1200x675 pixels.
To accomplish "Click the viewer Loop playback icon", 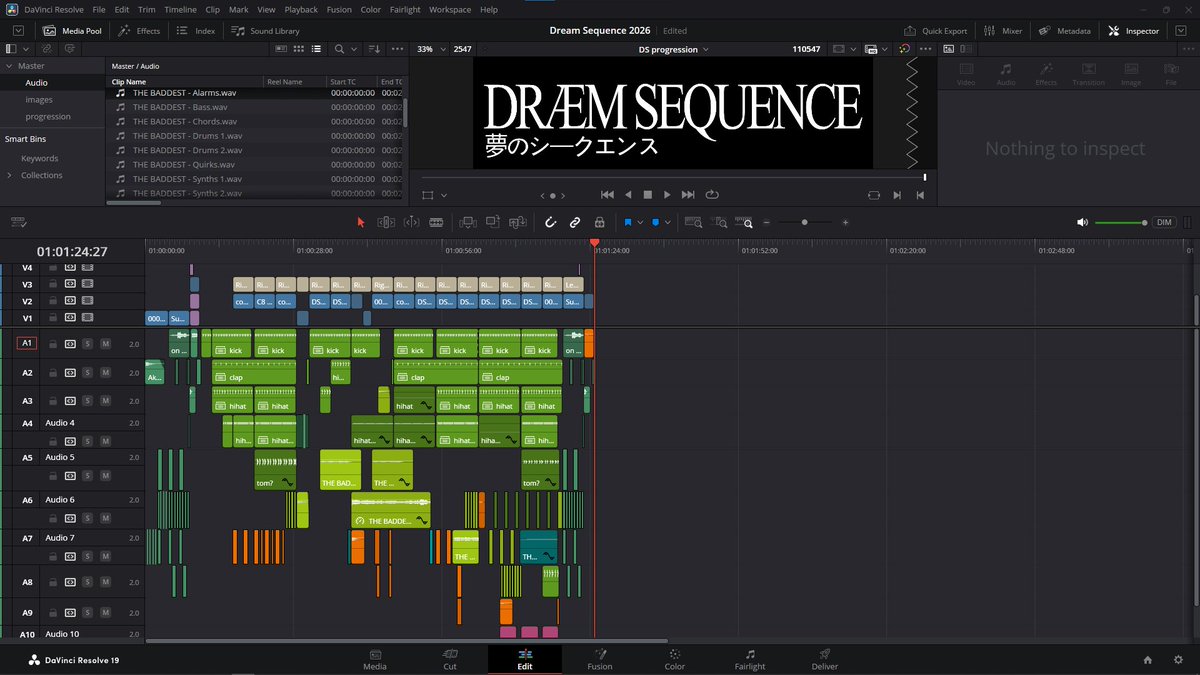I will [712, 195].
